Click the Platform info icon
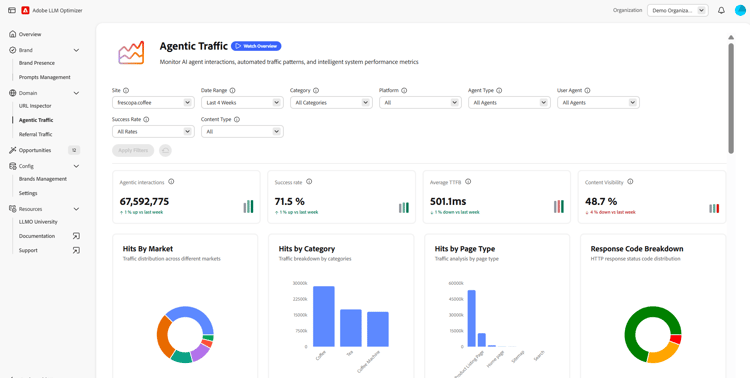750x378 pixels. 404,90
